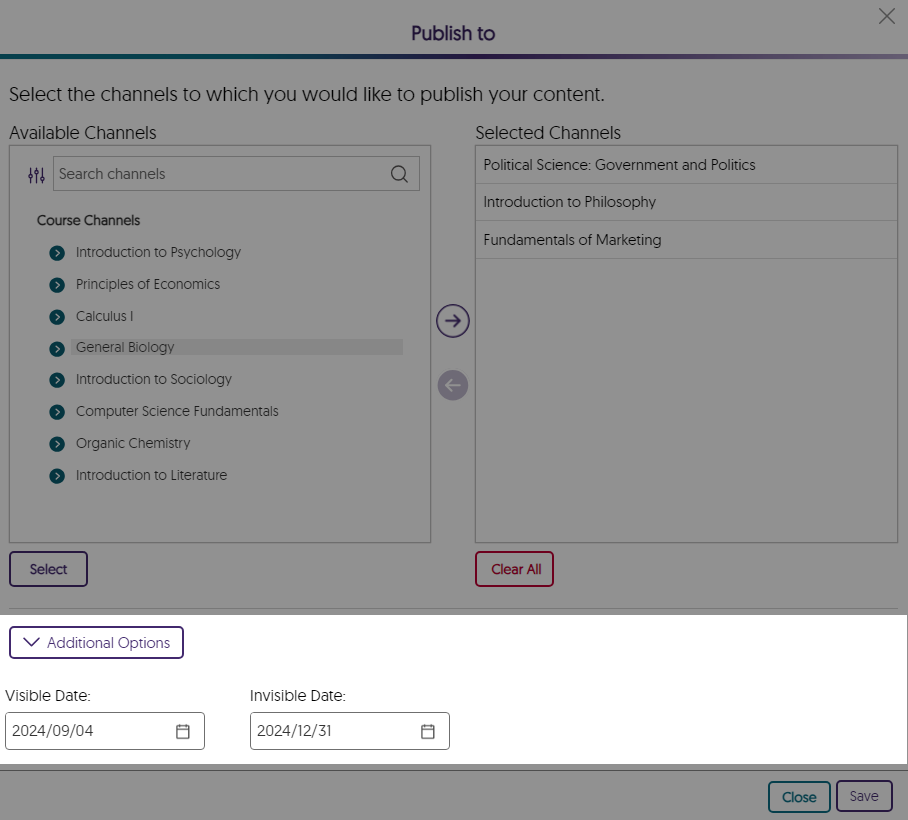Image resolution: width=908 pixels, height=820 pixels.
Task: Click the chevron beside Principles of Economics
Action: [x=57, y=284]
